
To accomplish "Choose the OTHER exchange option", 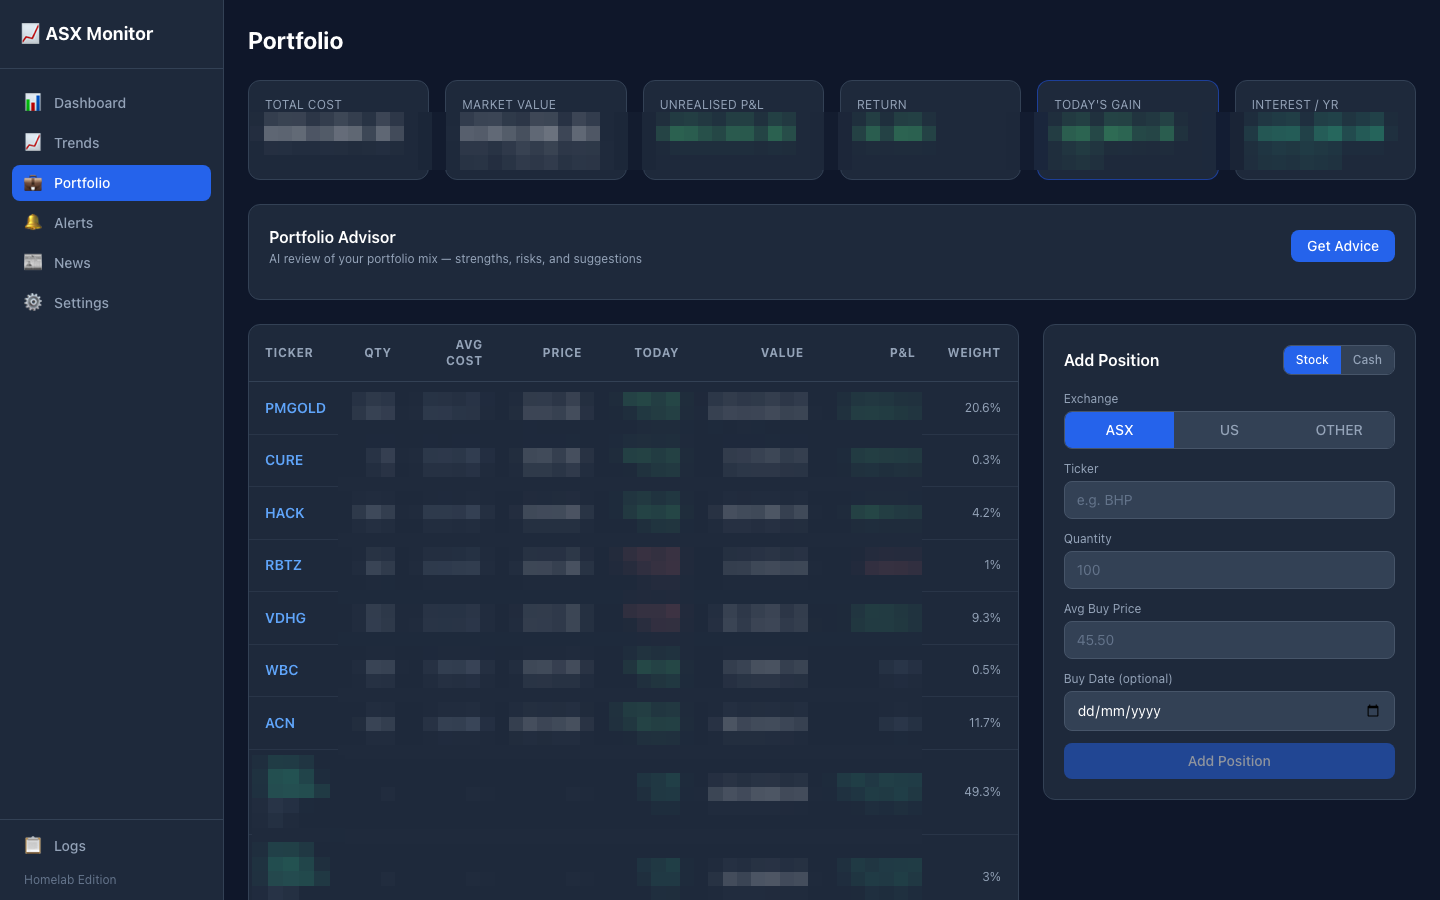I will click(1339, 430).
